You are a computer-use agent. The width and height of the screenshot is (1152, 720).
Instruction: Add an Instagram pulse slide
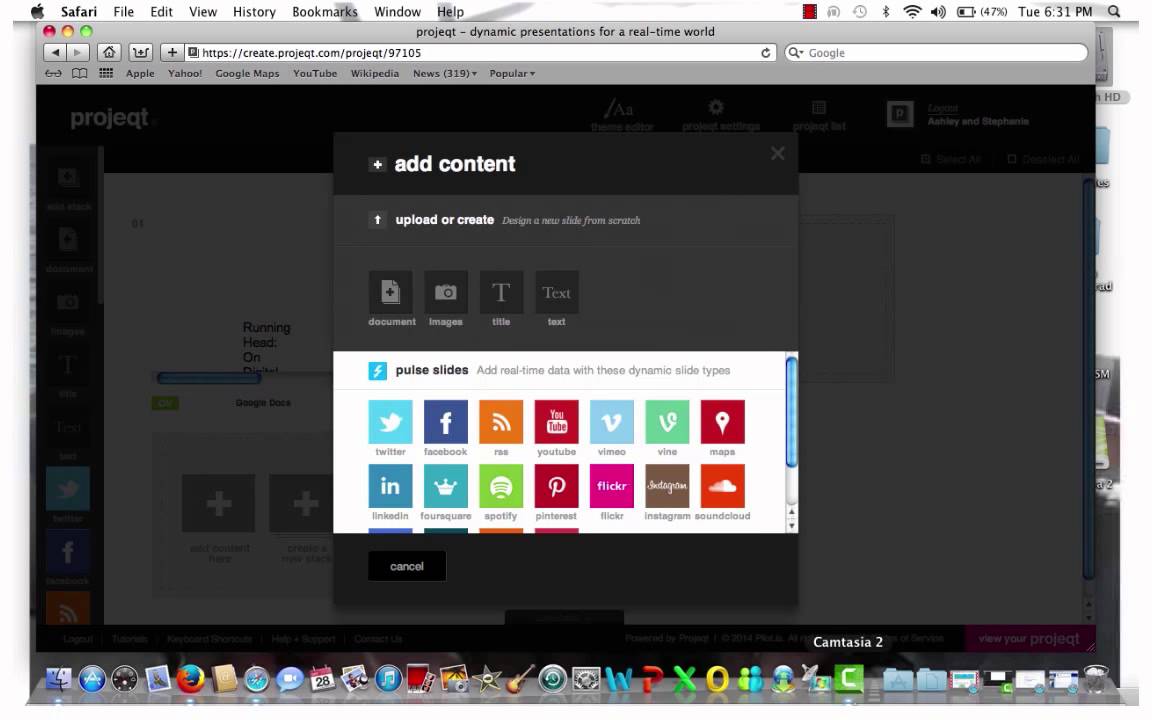[x=667, y=486]
